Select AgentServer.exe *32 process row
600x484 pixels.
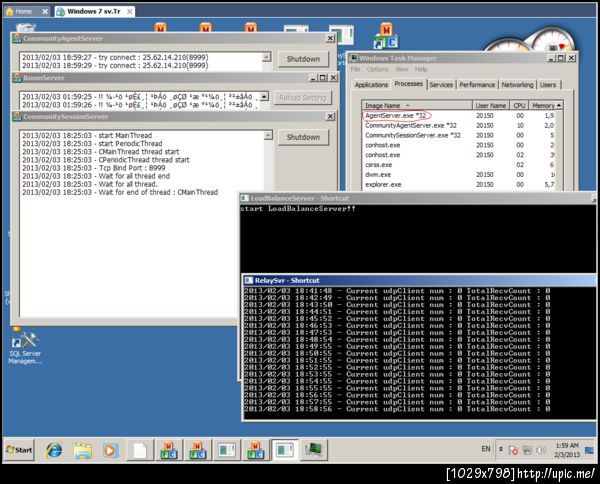tap(458, 115)
